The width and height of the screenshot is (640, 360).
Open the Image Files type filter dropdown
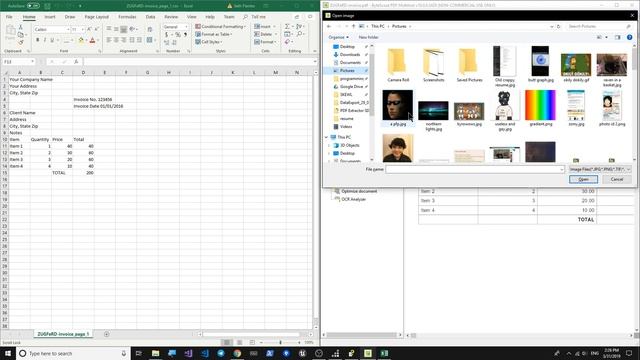[600, 169]
